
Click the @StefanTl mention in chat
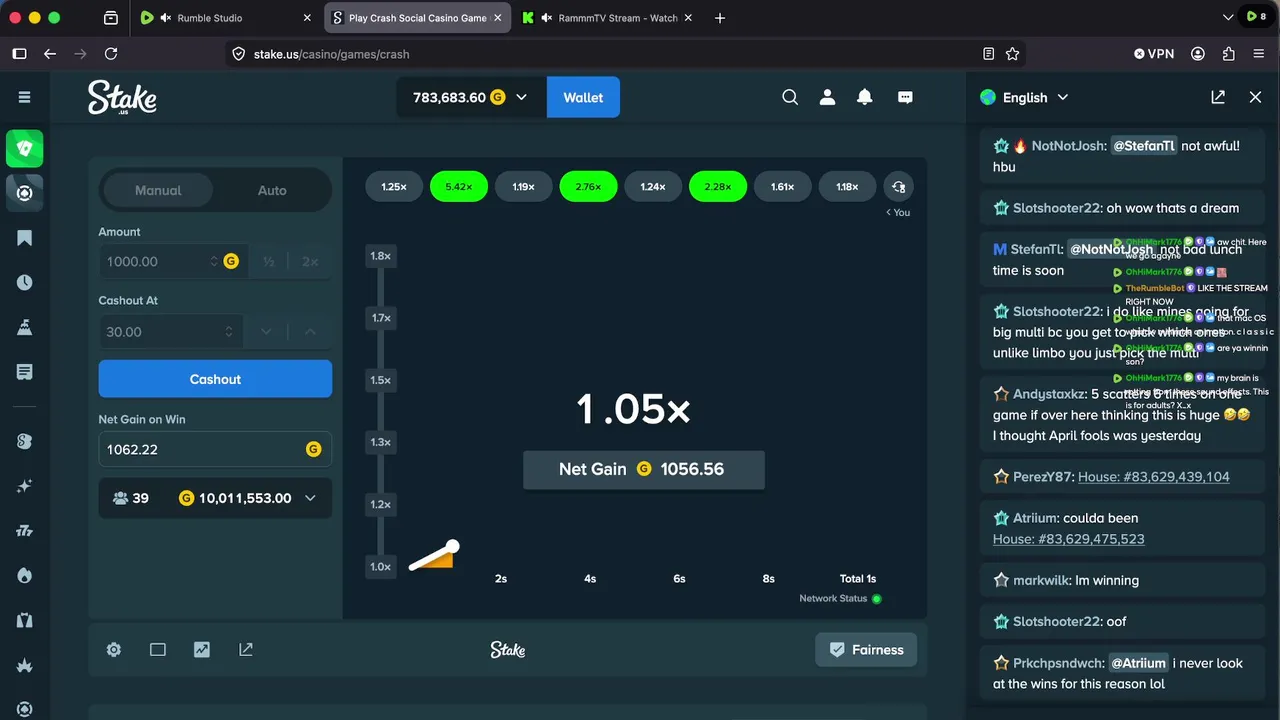tap(1144, 146)
